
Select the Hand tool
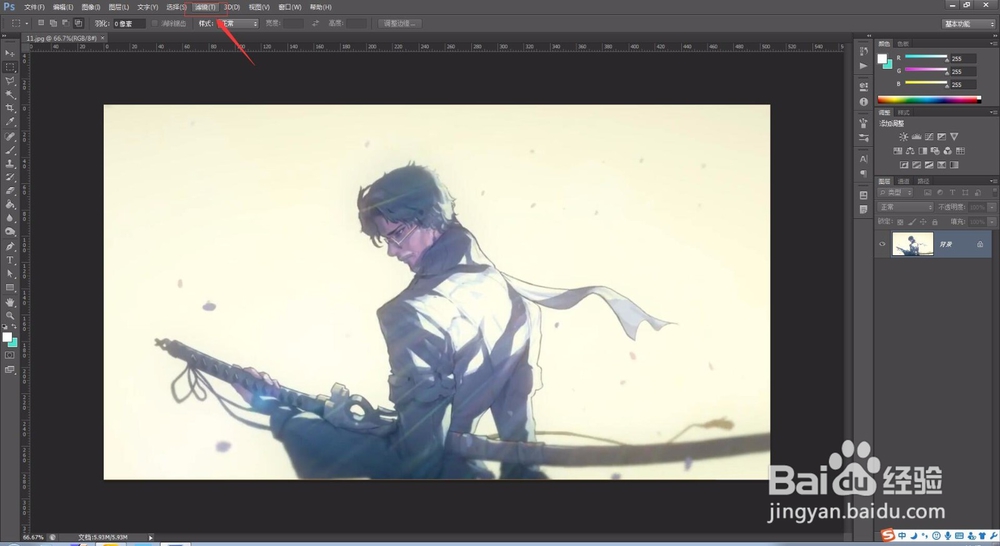pos(10,302)
